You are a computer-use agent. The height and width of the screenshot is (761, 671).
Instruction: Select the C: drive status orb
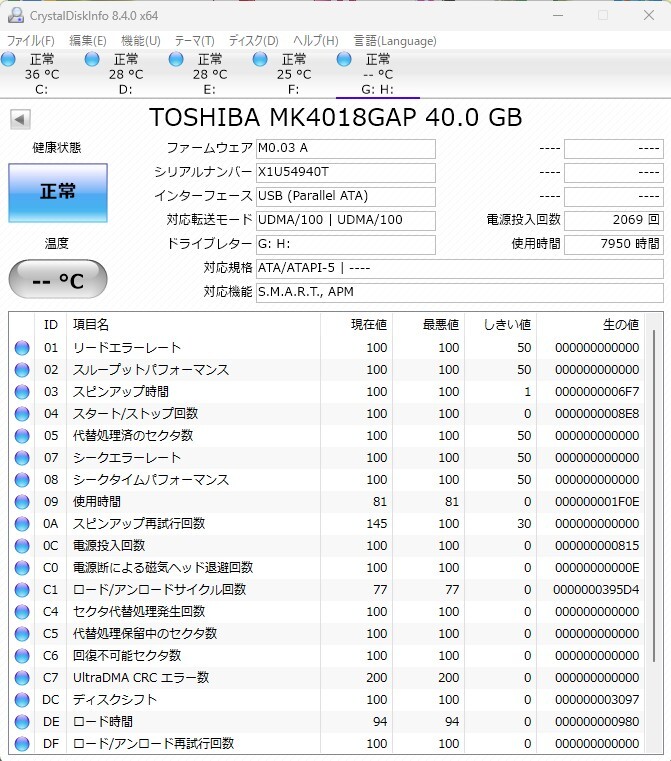coord(10,60)
